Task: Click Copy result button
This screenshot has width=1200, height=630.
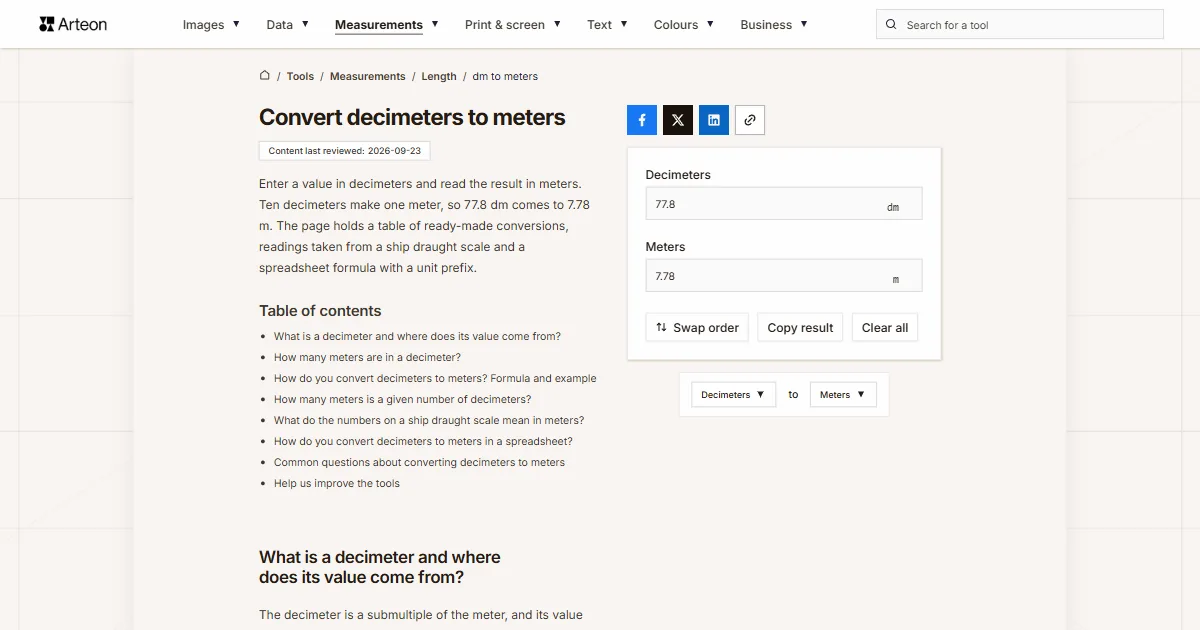Action: [x=800, y=328]
